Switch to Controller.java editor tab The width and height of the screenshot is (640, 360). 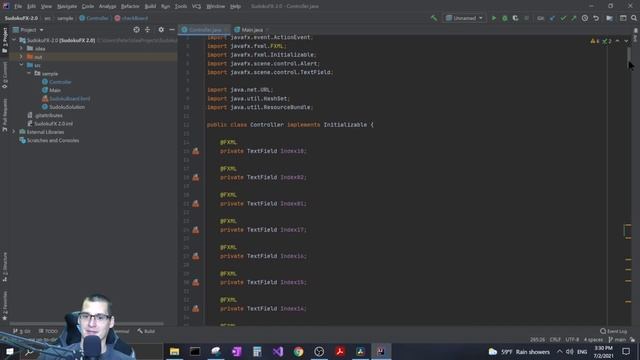click(204, 30)
